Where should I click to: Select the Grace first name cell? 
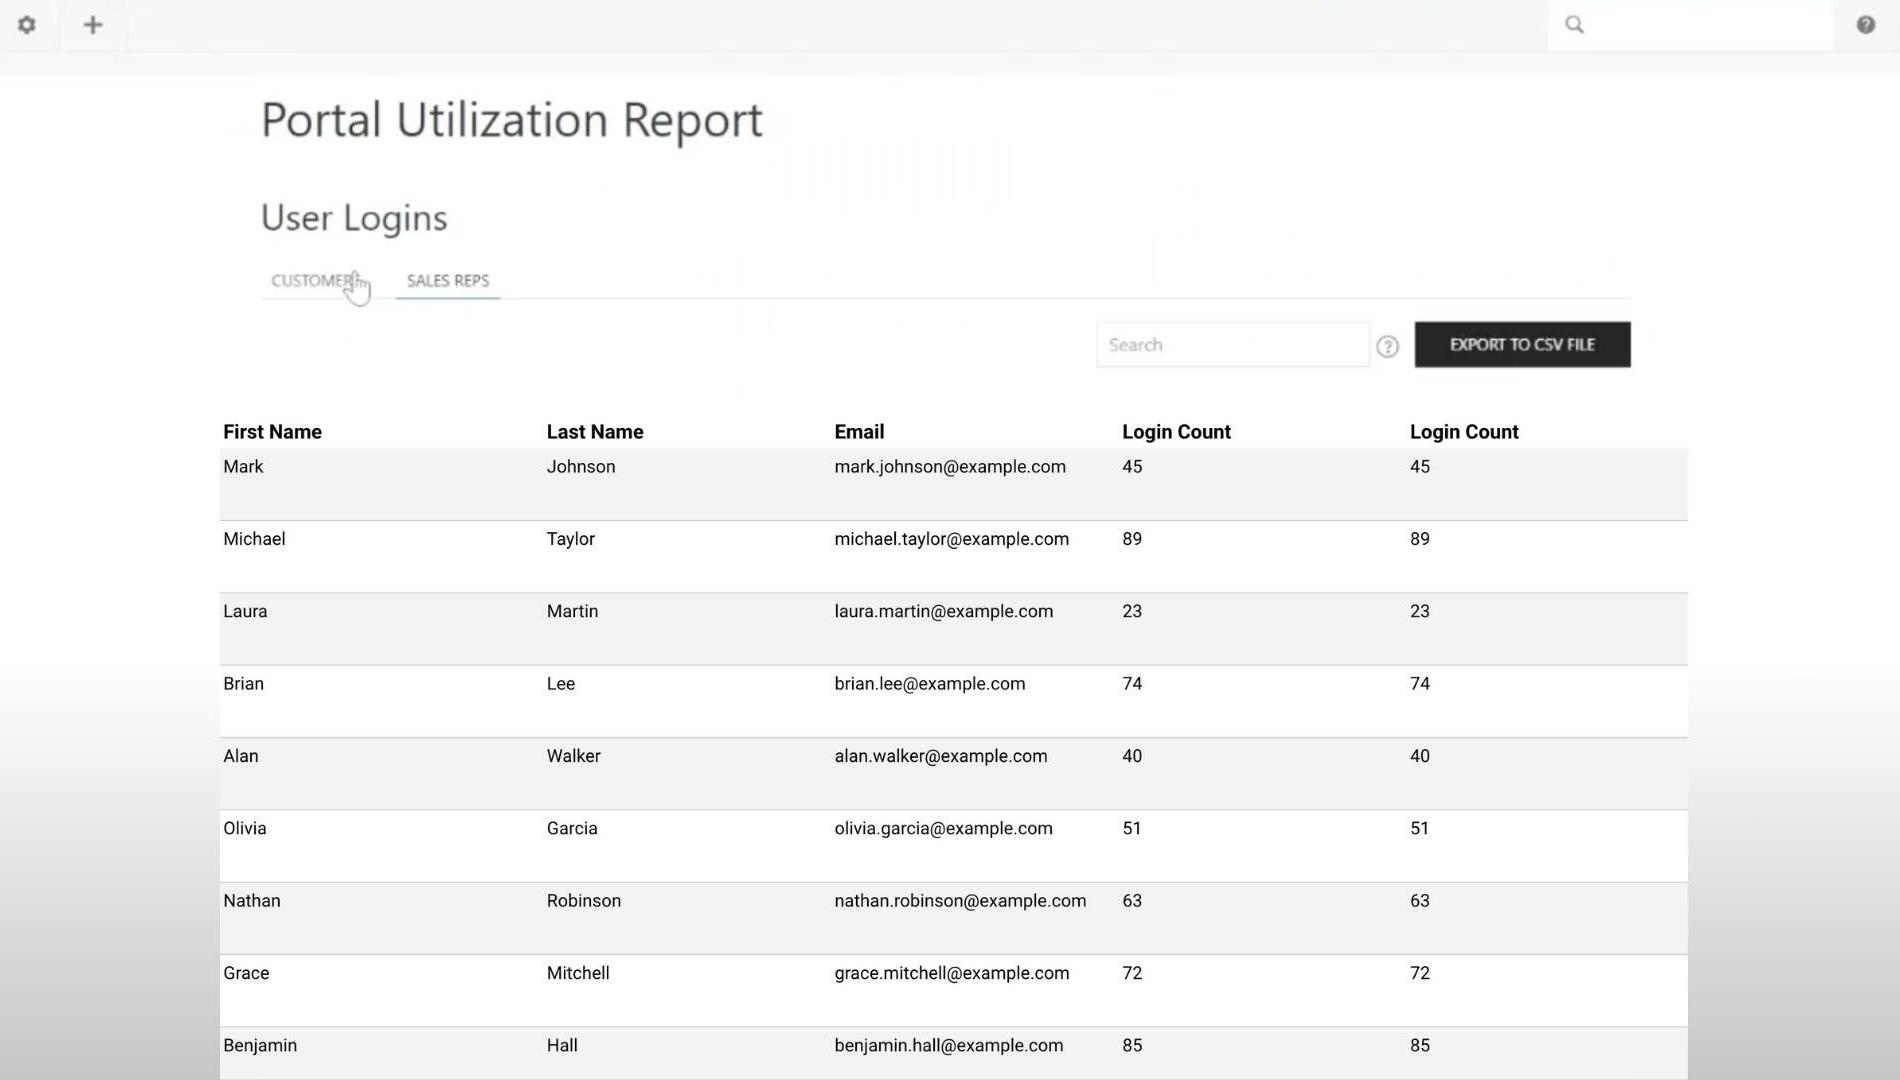click(246, 973)
